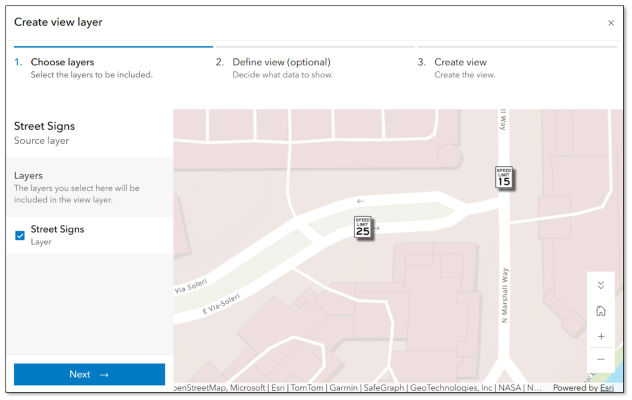Image resolution: width=632 pixels, height=400 pixels.
Task: Uncheck the Street Signs layer checkbox
Action: click(x=20, y=235)
